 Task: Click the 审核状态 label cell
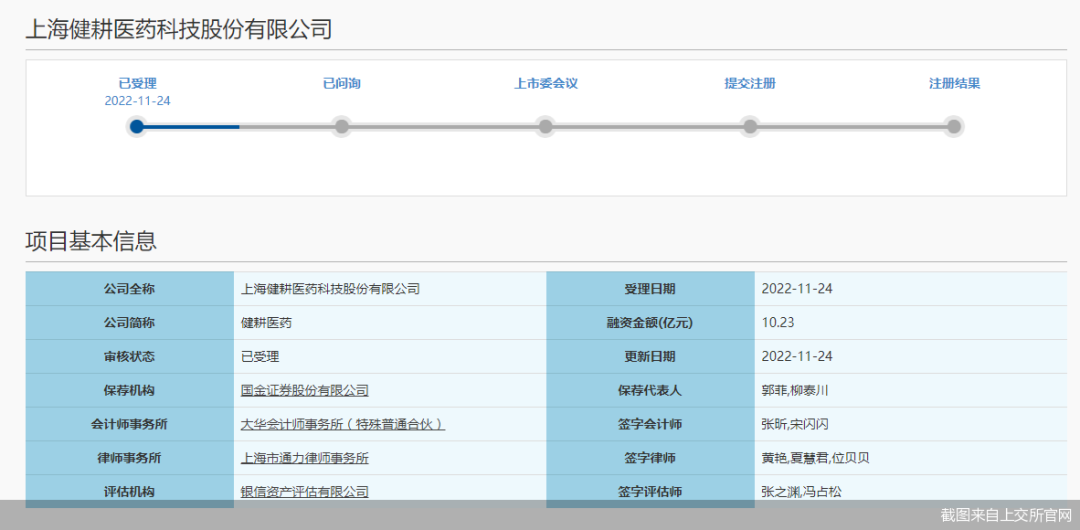point(129,356)
